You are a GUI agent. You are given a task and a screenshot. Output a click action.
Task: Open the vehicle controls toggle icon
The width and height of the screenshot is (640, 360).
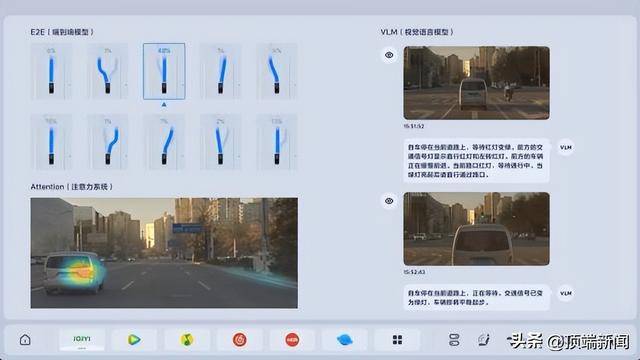pos(454,340)
